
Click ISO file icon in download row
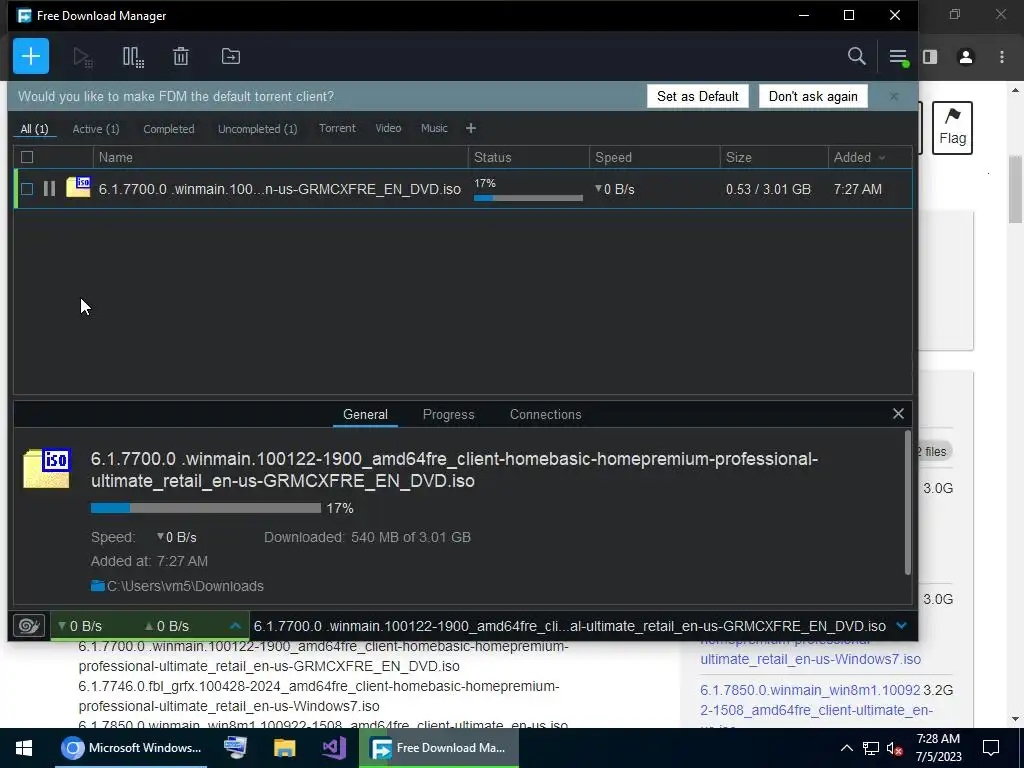coord(78,187)
